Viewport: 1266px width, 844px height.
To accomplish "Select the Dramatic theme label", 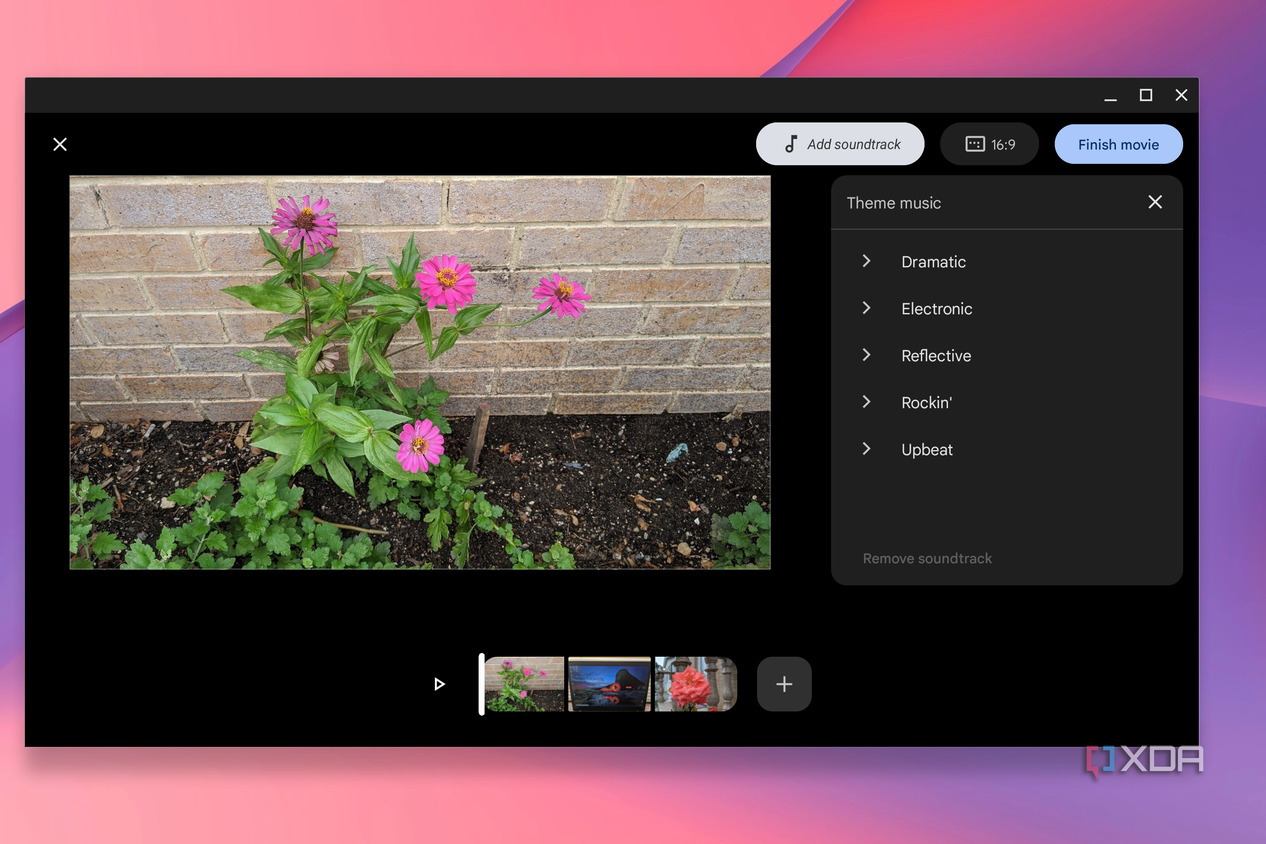I will [933, 262].
